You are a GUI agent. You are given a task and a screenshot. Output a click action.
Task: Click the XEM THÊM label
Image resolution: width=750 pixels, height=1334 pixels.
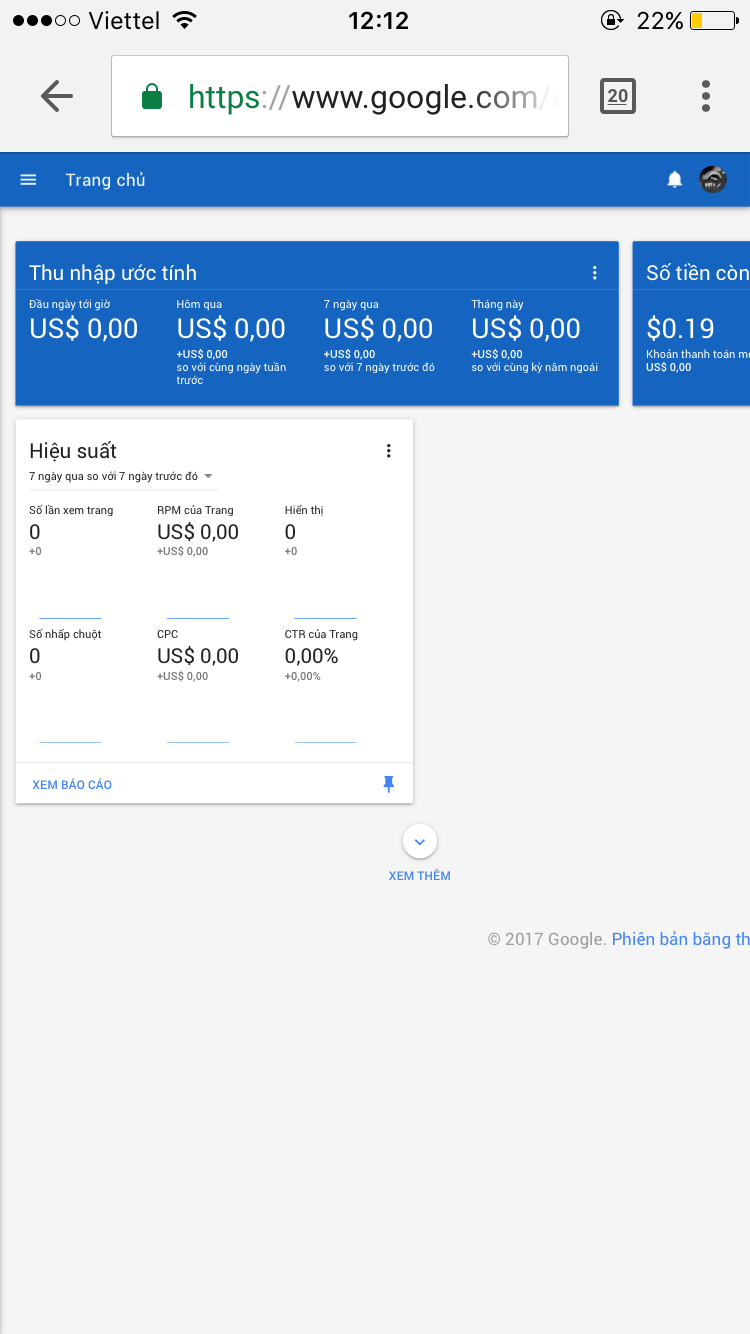coord(420,876)
